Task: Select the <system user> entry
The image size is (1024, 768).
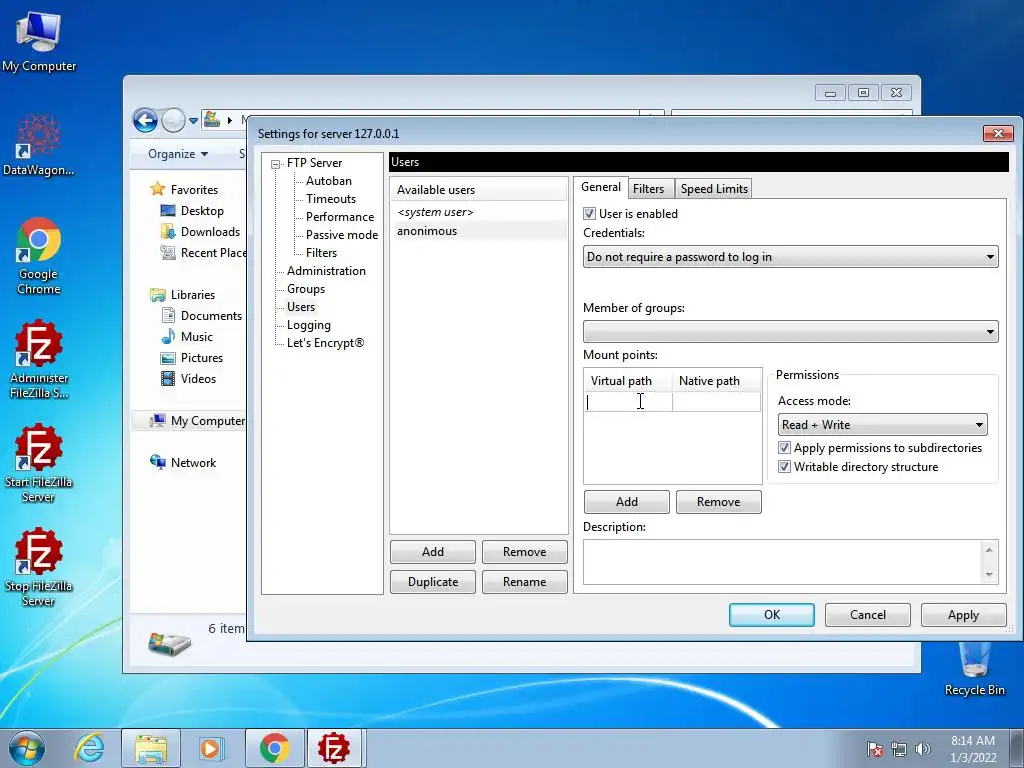Action: [x=480, y=212]
